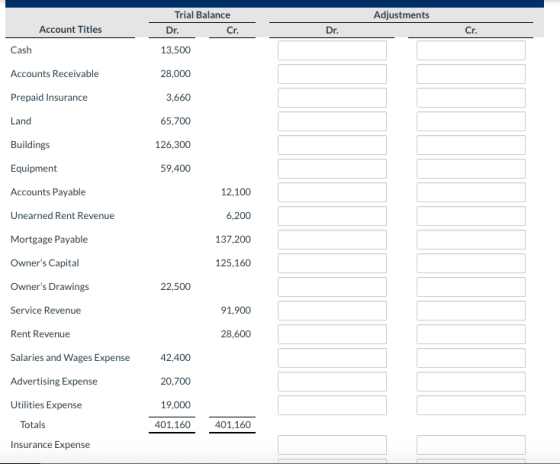Viewport: 560px width, 464px height.
Task: Click Land row adjustments credit box
Action: pyautogui.click(x=471, y=121)
